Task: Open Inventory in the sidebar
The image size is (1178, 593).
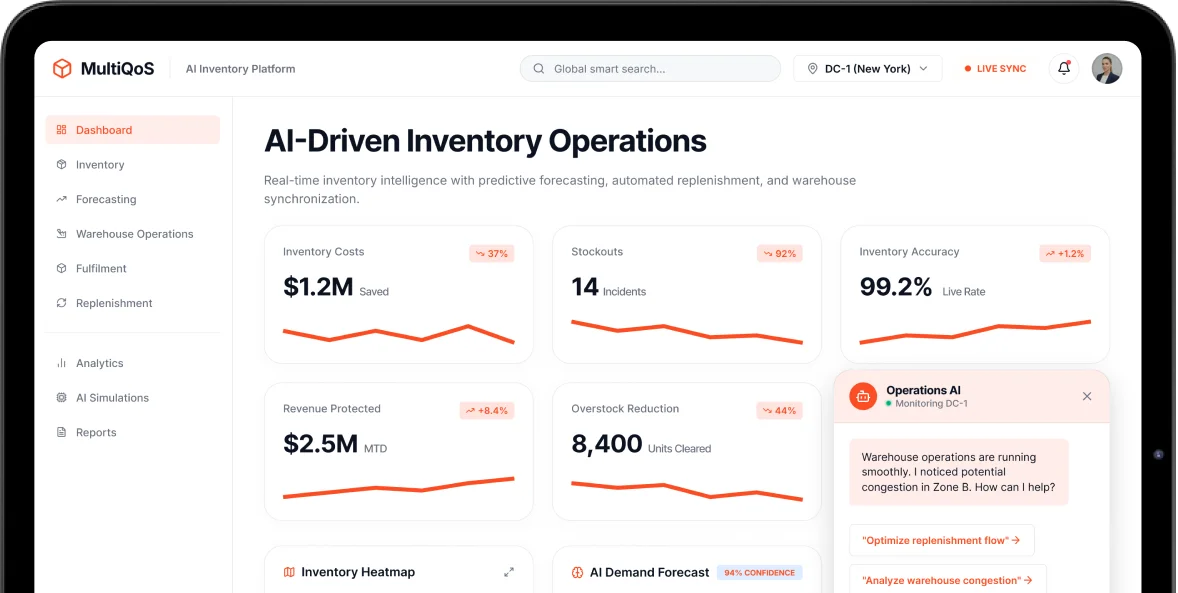Action: [133, 165]
